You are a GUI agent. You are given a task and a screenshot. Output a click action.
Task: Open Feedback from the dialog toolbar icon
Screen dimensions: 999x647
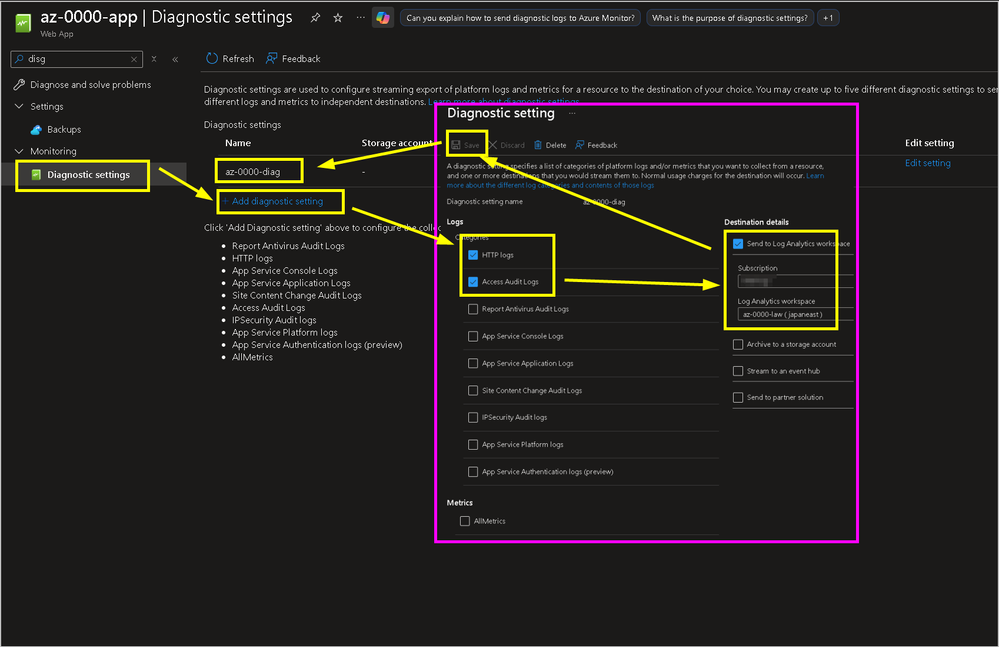578,144
